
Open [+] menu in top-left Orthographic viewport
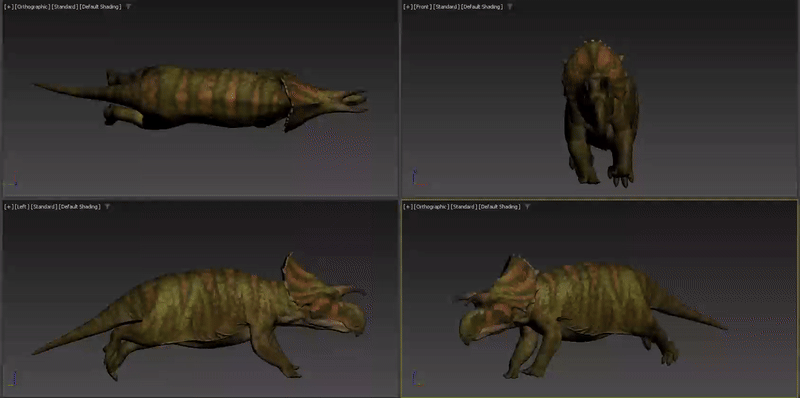pos(8,7)
